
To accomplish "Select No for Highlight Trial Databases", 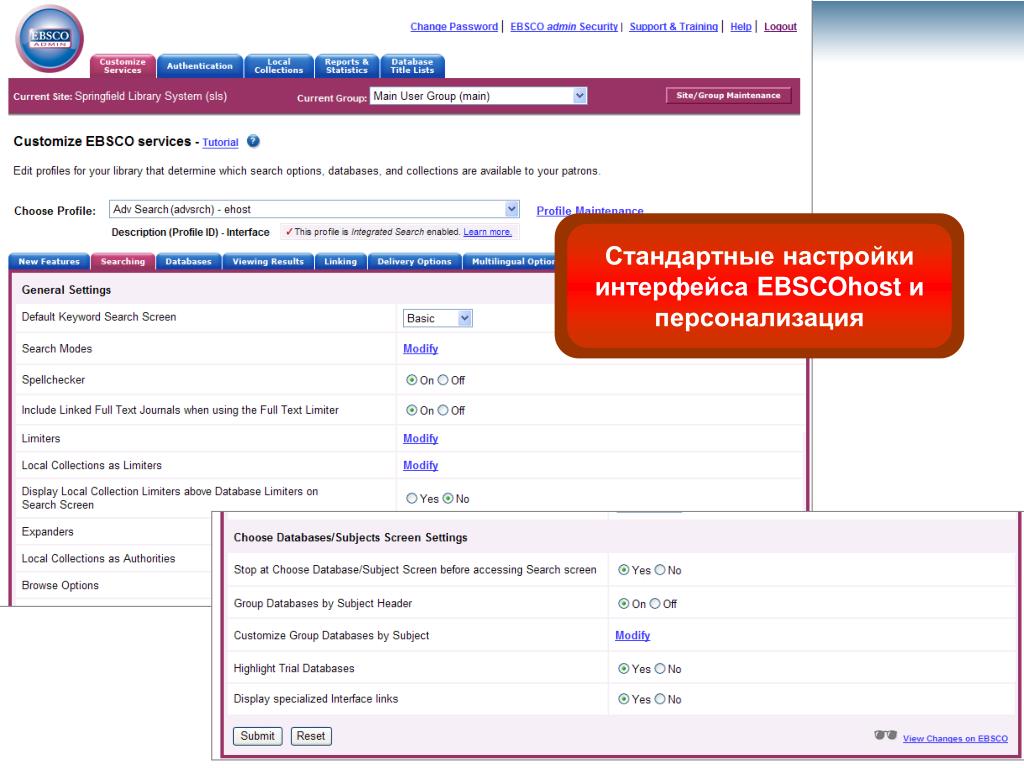I will click(660, 669).
